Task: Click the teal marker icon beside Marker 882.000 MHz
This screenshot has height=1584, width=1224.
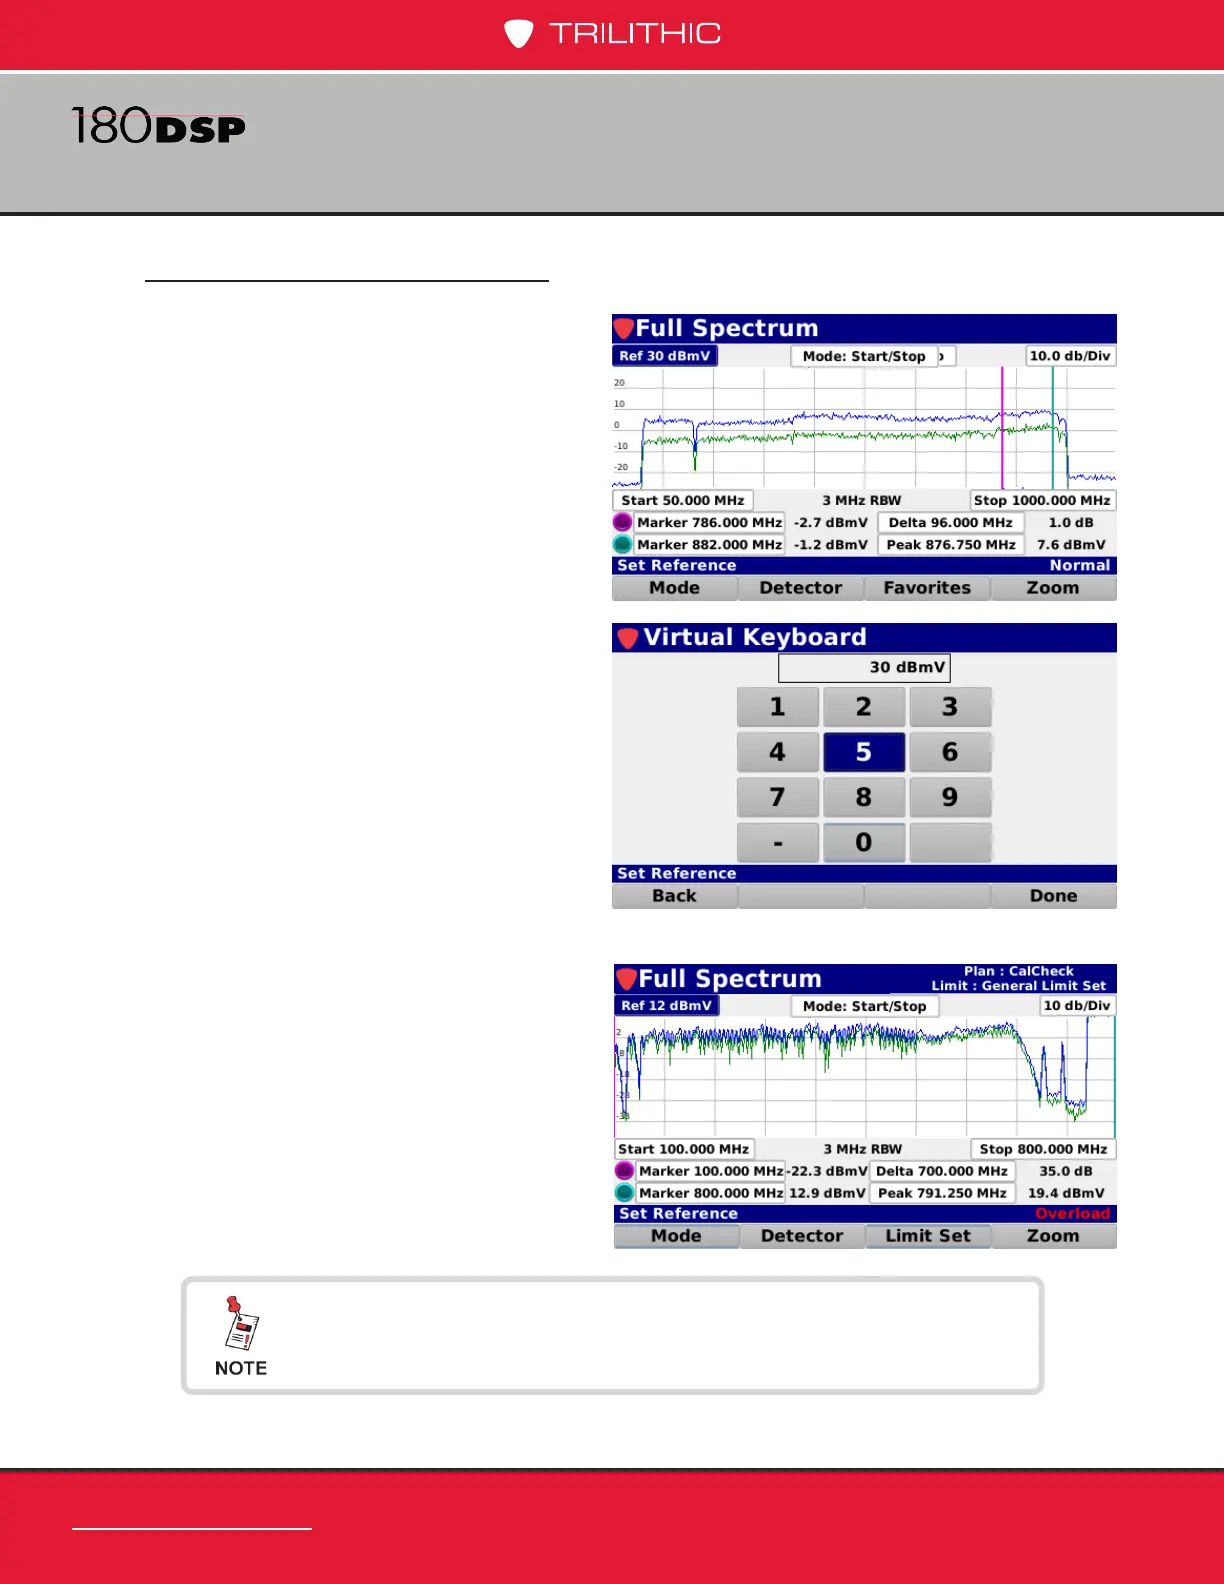Action: tap(622, 545)
